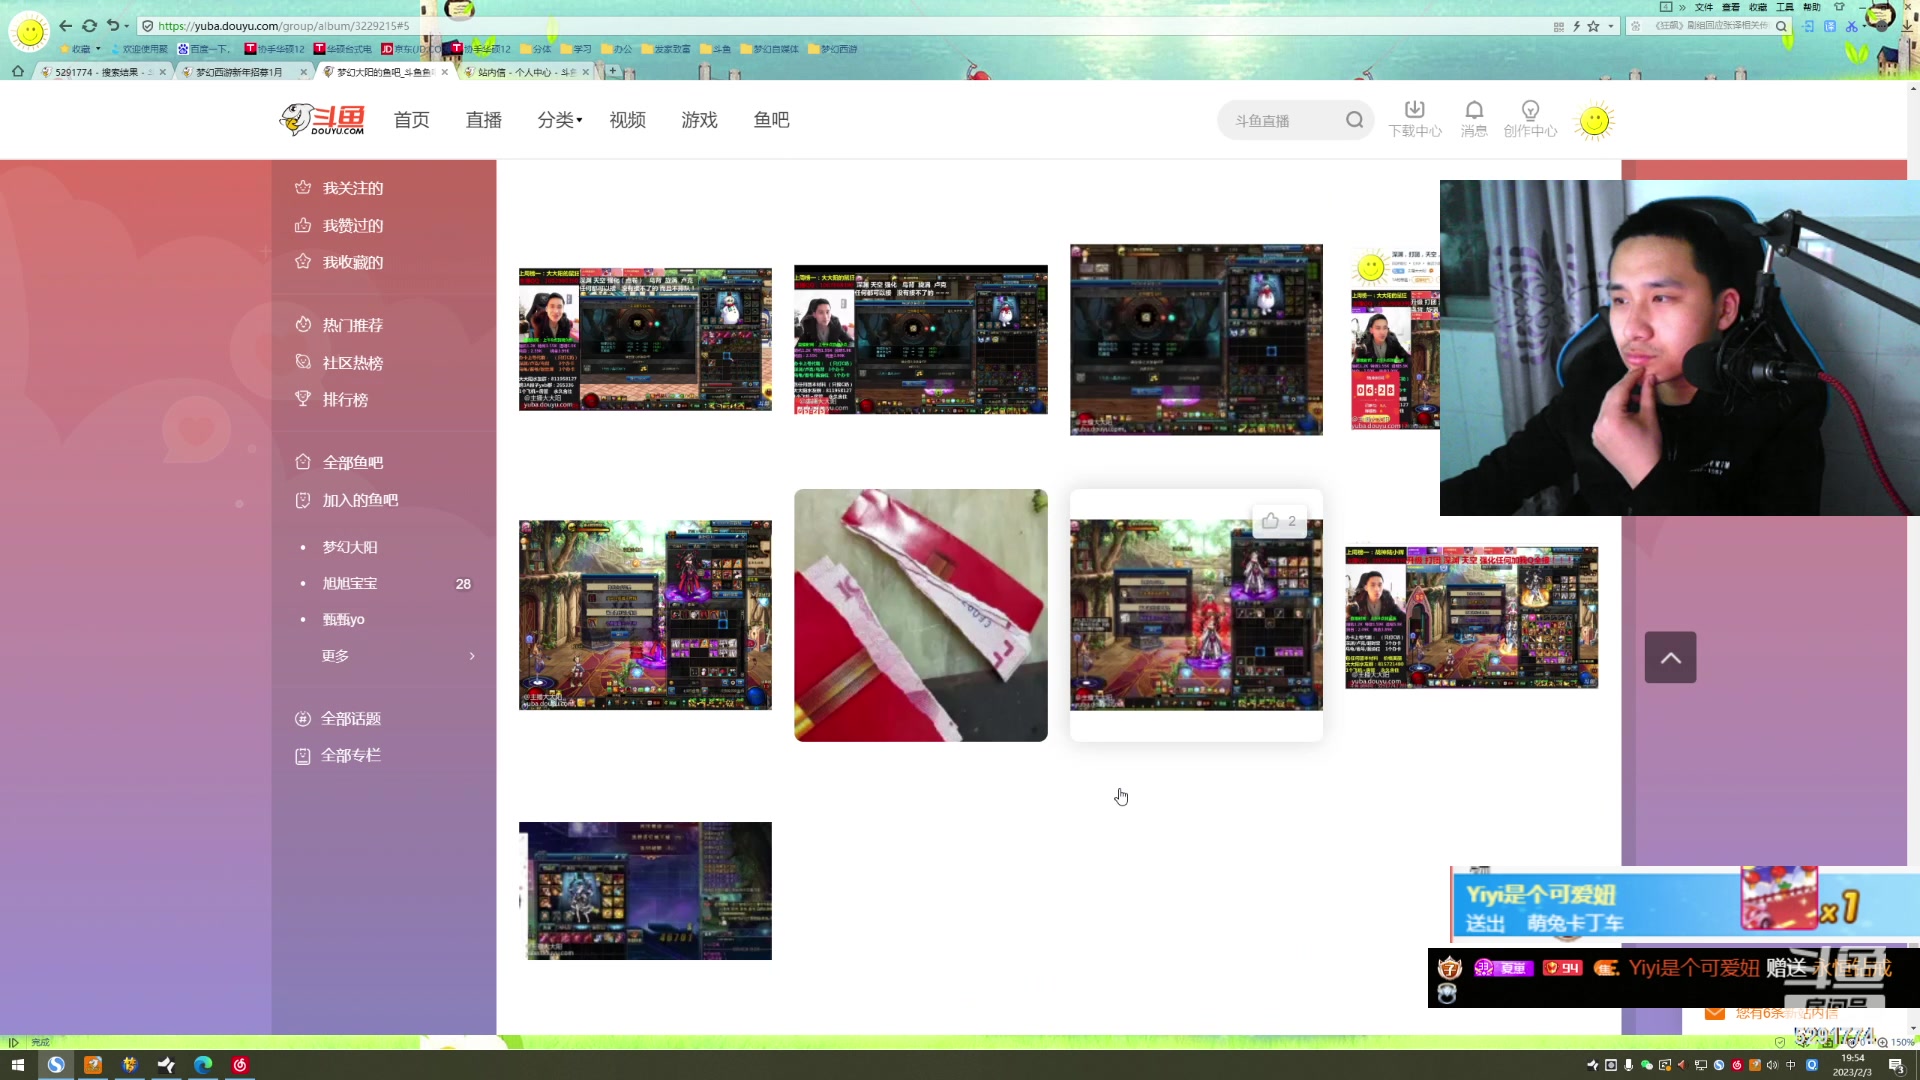The image size is (1920, 1080).
Task: Close the 梦幻大阳的鱼吧 tab
Action: (x=445, y=72)
